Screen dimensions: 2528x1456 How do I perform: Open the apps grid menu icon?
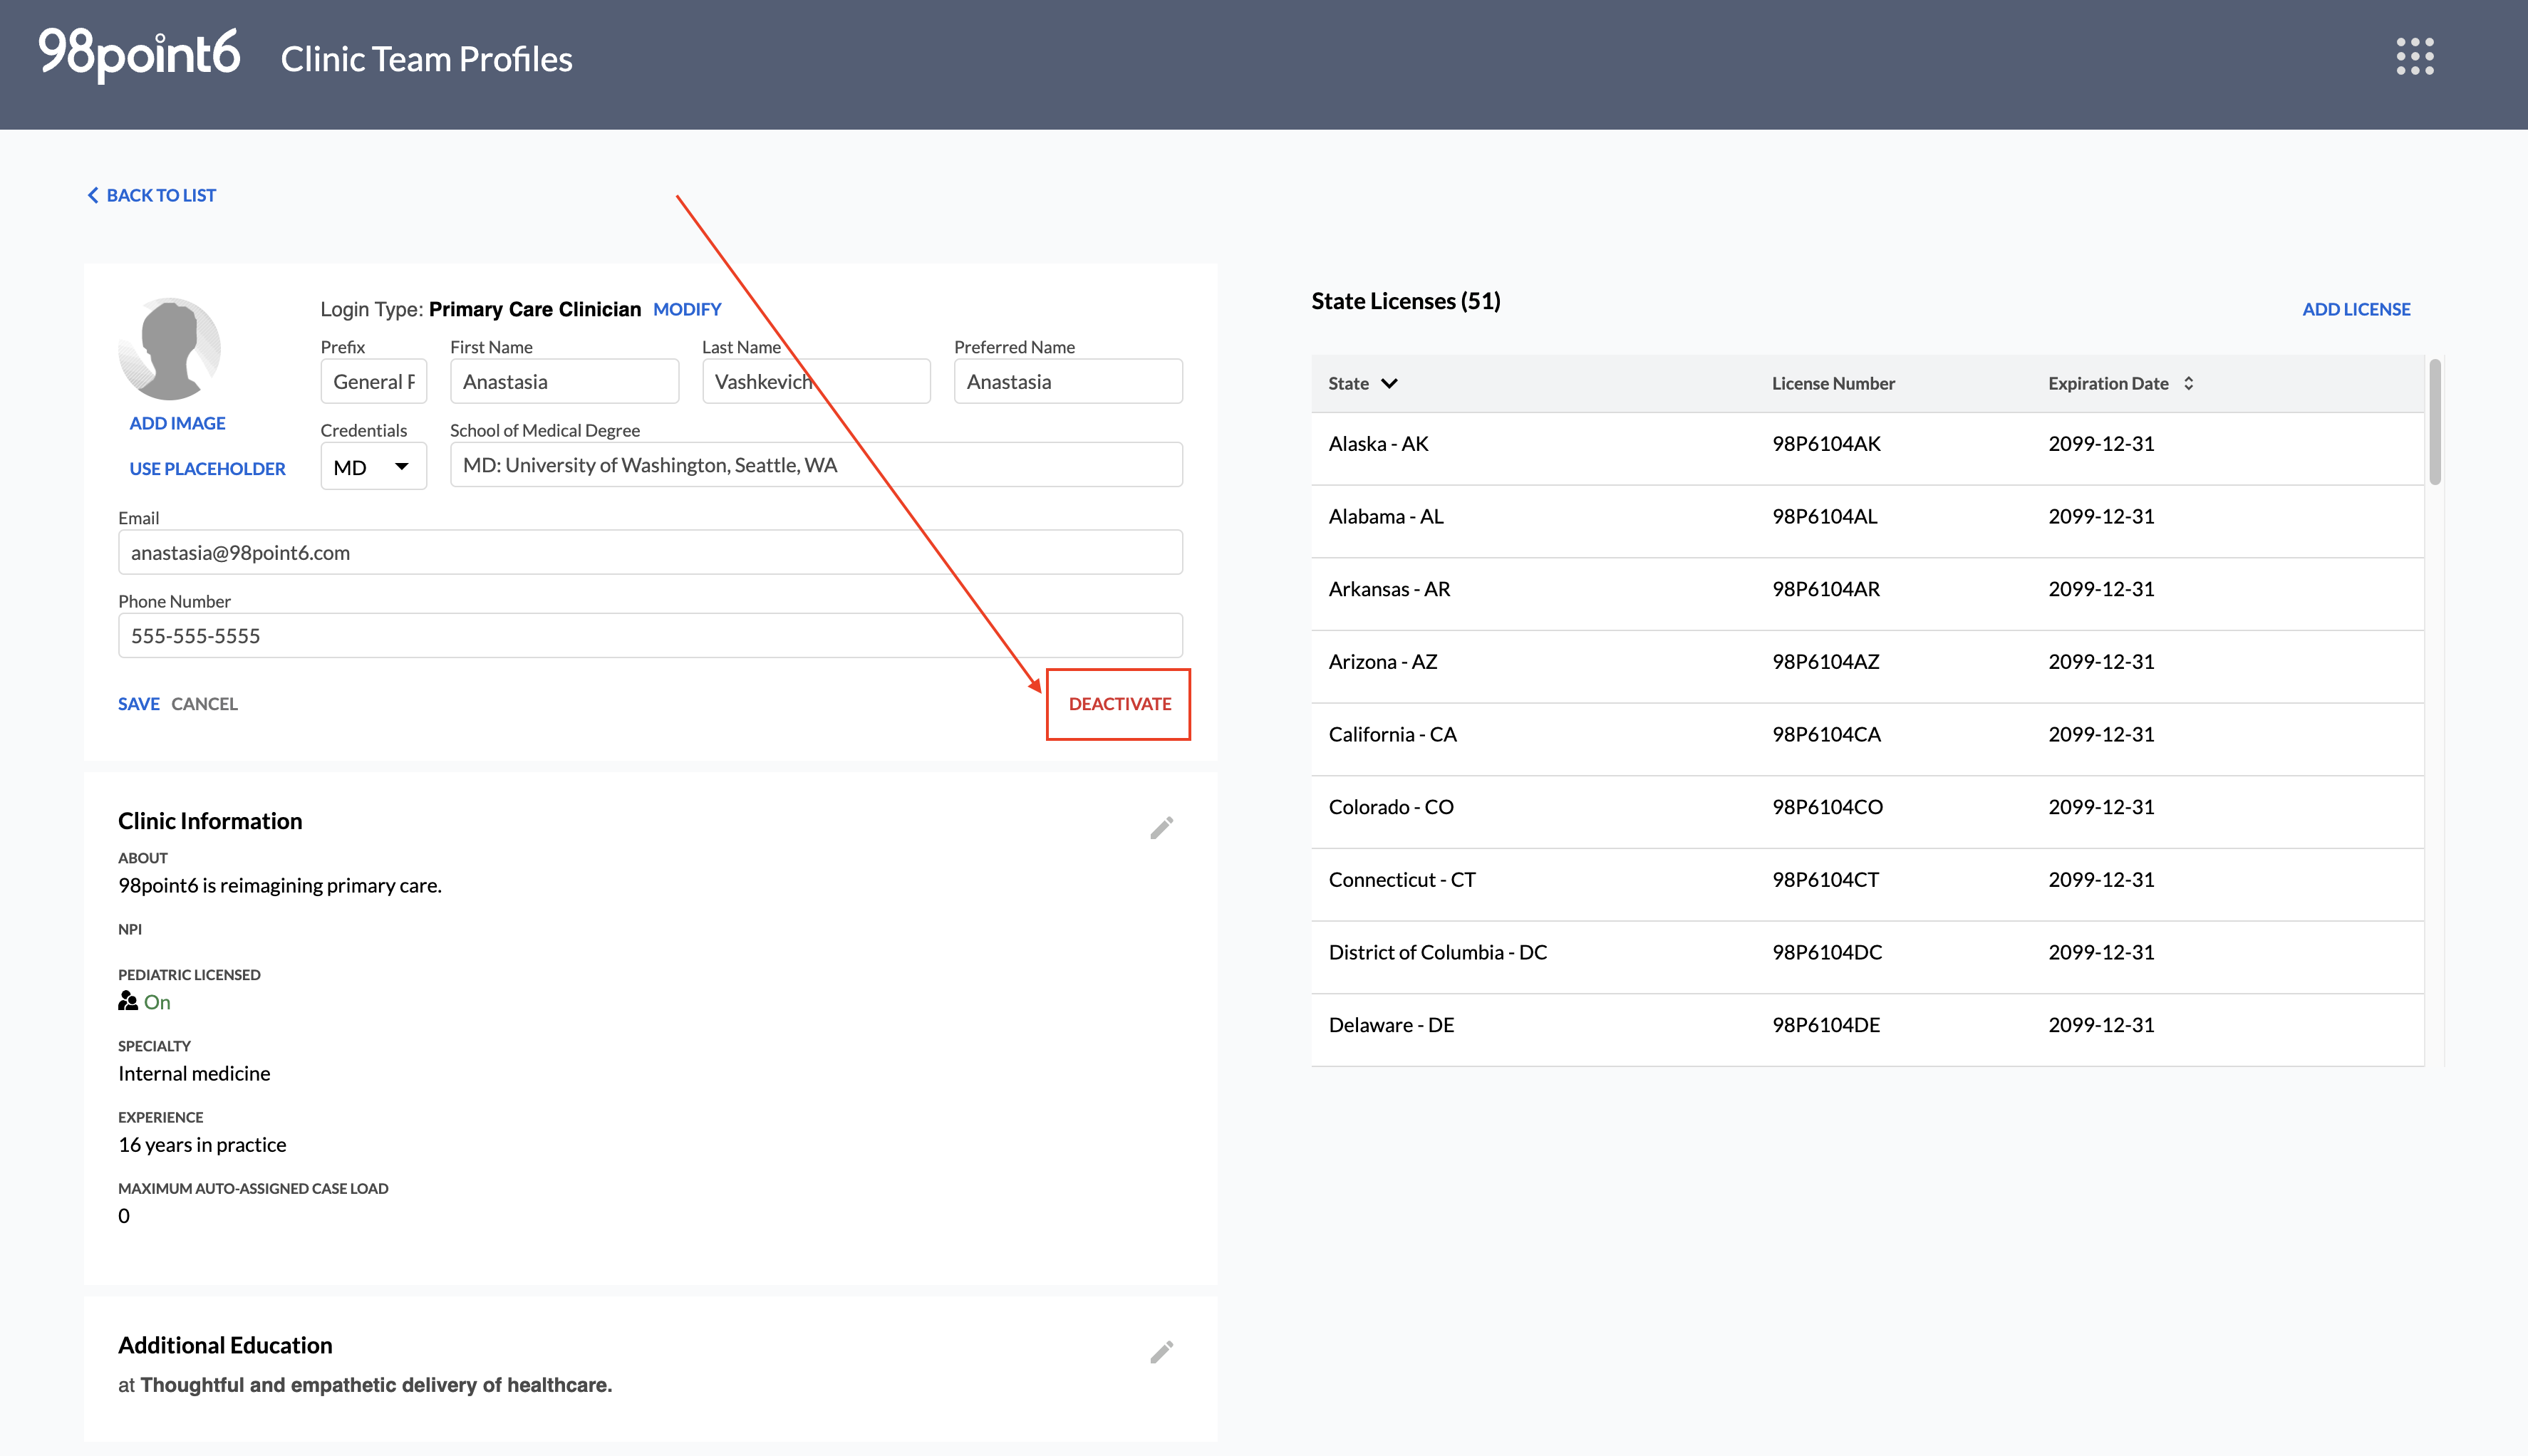tap(2415, 57)
